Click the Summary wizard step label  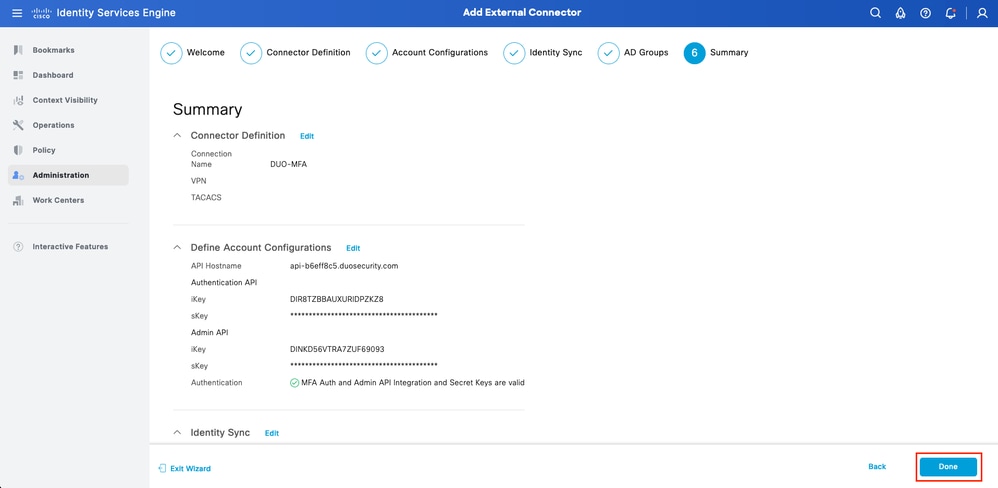[729, 53]
